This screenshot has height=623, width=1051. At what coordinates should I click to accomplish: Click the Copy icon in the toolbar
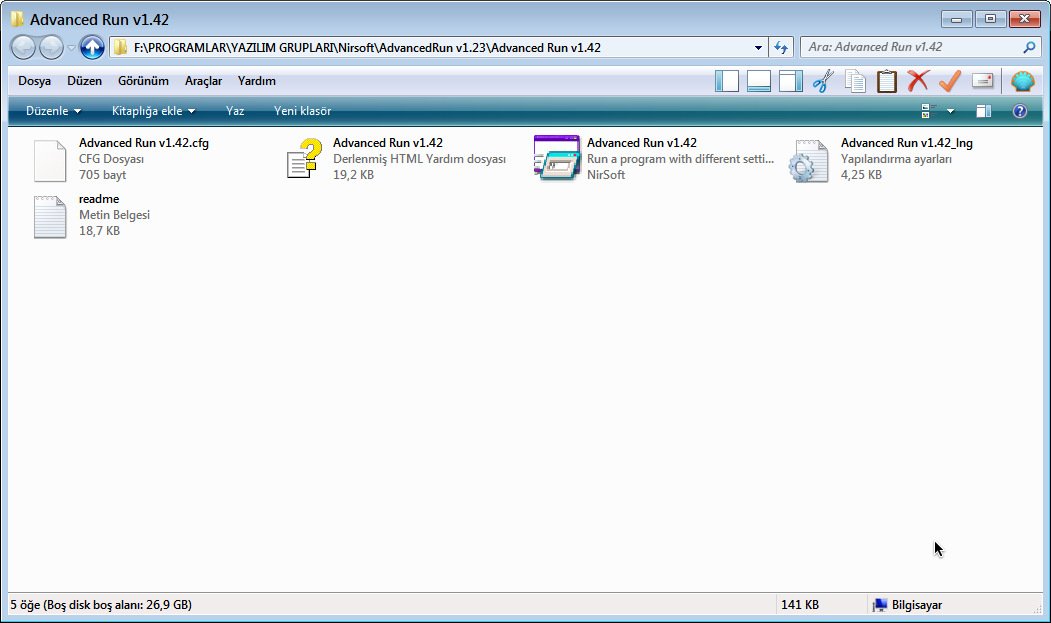pos(855,81)
